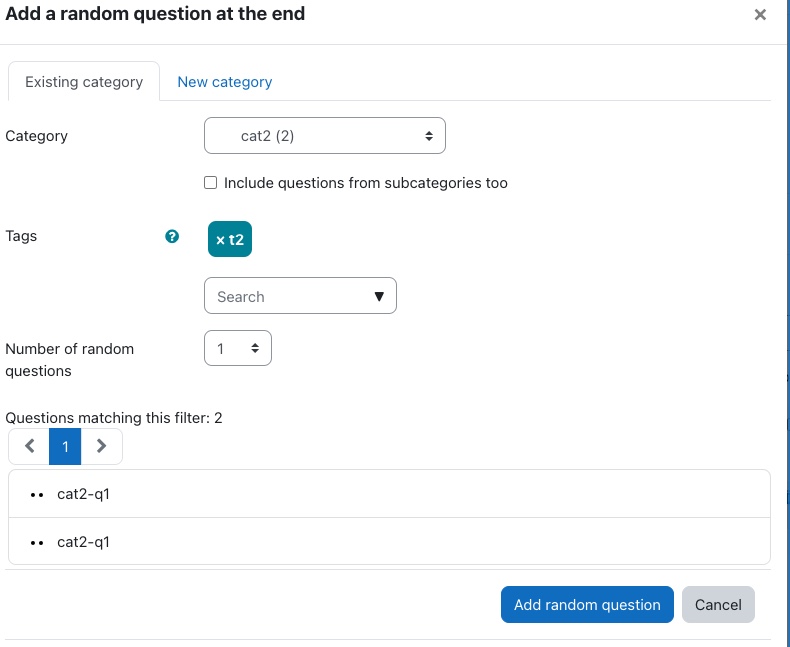Go to next page of matching questions
Screen dimensions: 790x647
101,446
